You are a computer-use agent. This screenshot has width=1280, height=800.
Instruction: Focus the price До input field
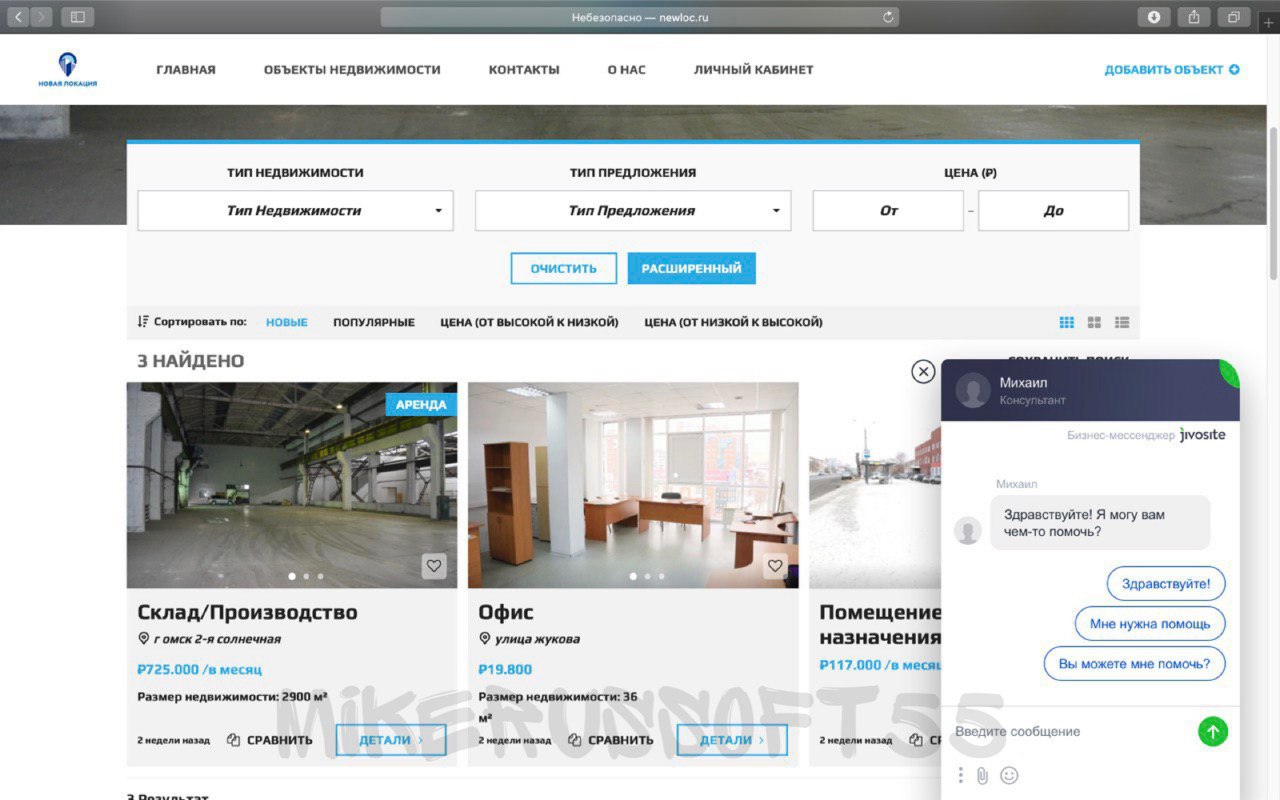click(1054, 211)
